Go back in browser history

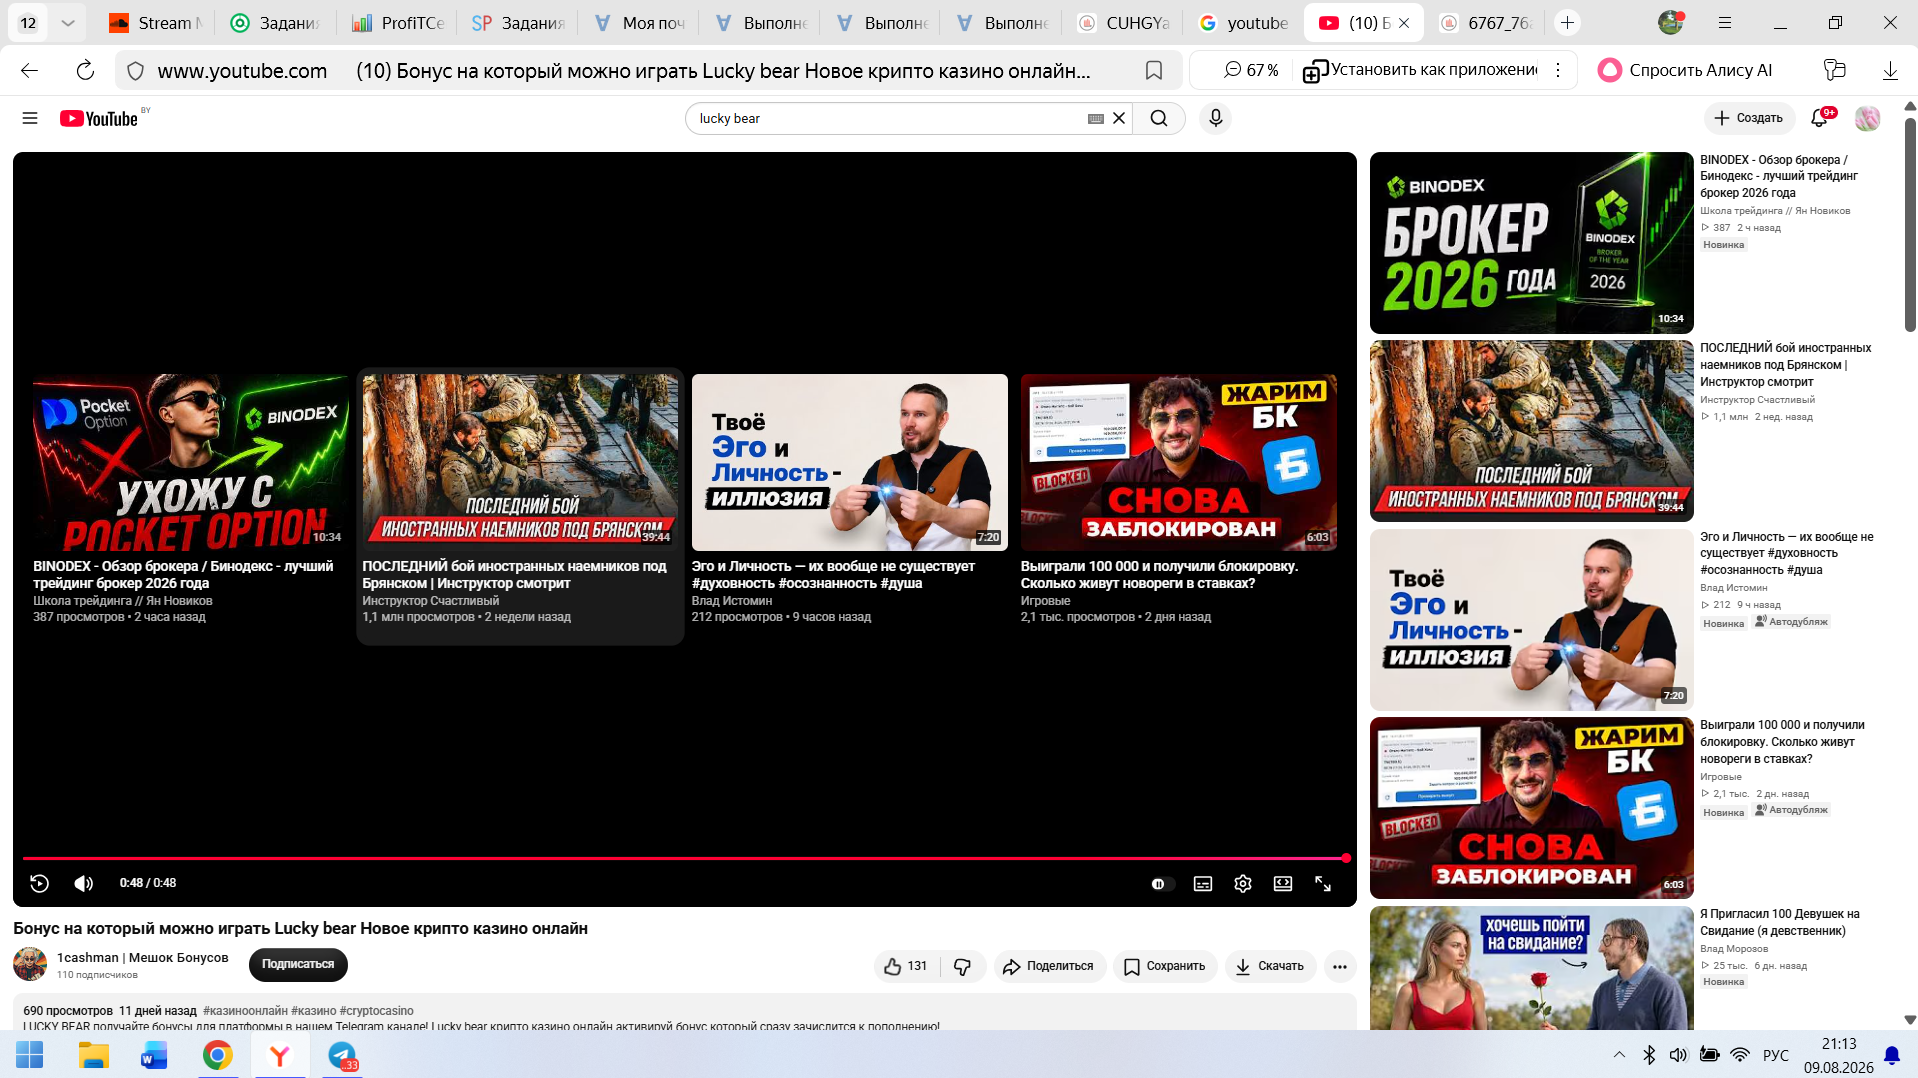30,70
